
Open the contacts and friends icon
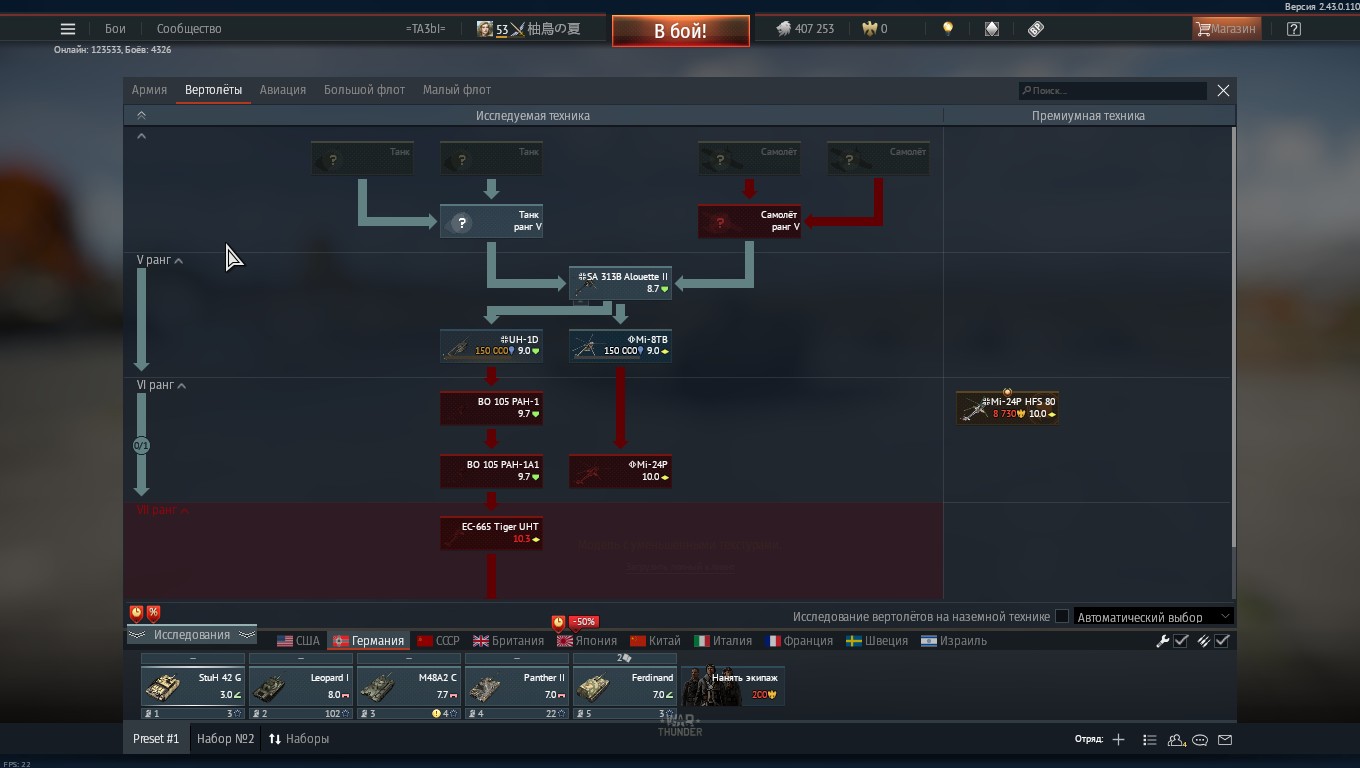click(1176, 740)
